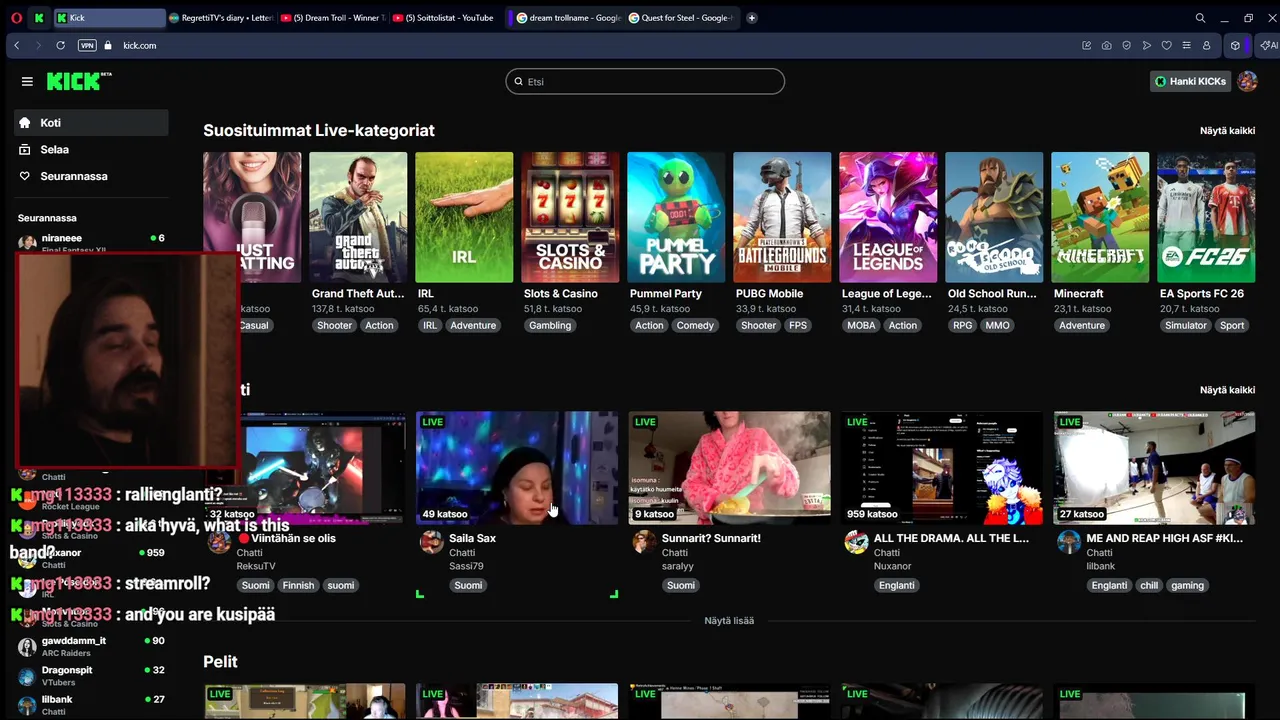This screenshot has width=1280, height=720.
Task: Open the Grand Theft Auto category card
Action: tap(358, 217)
